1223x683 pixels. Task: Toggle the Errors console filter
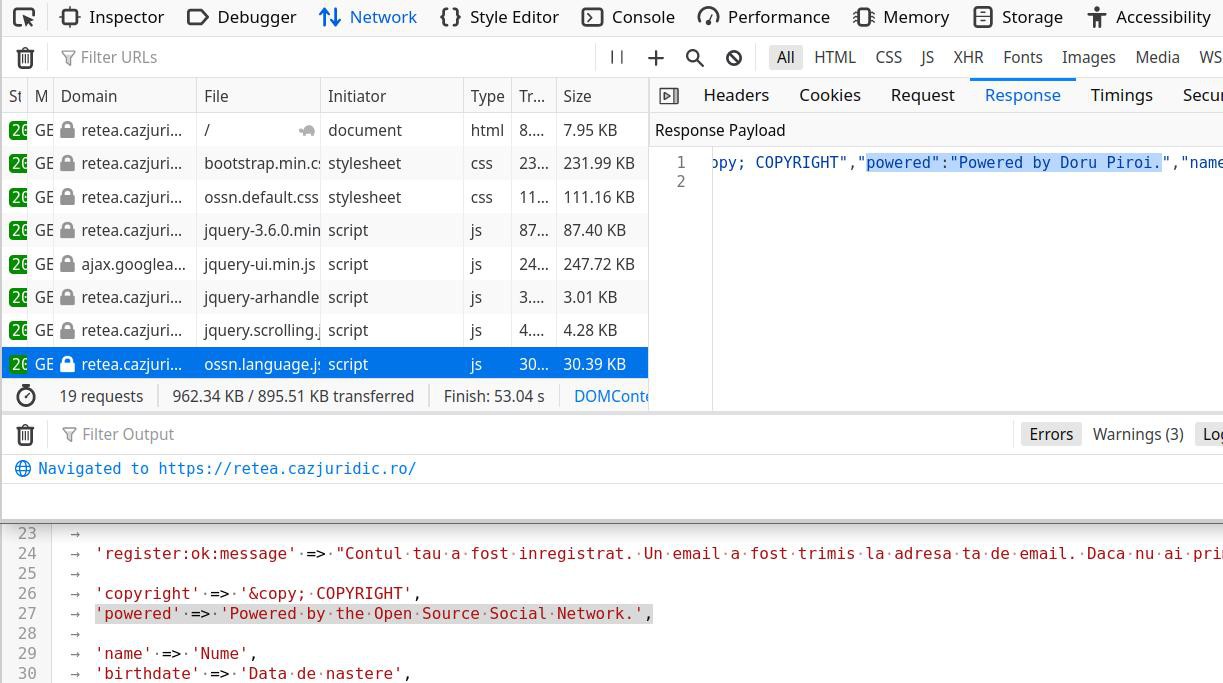1051,434
